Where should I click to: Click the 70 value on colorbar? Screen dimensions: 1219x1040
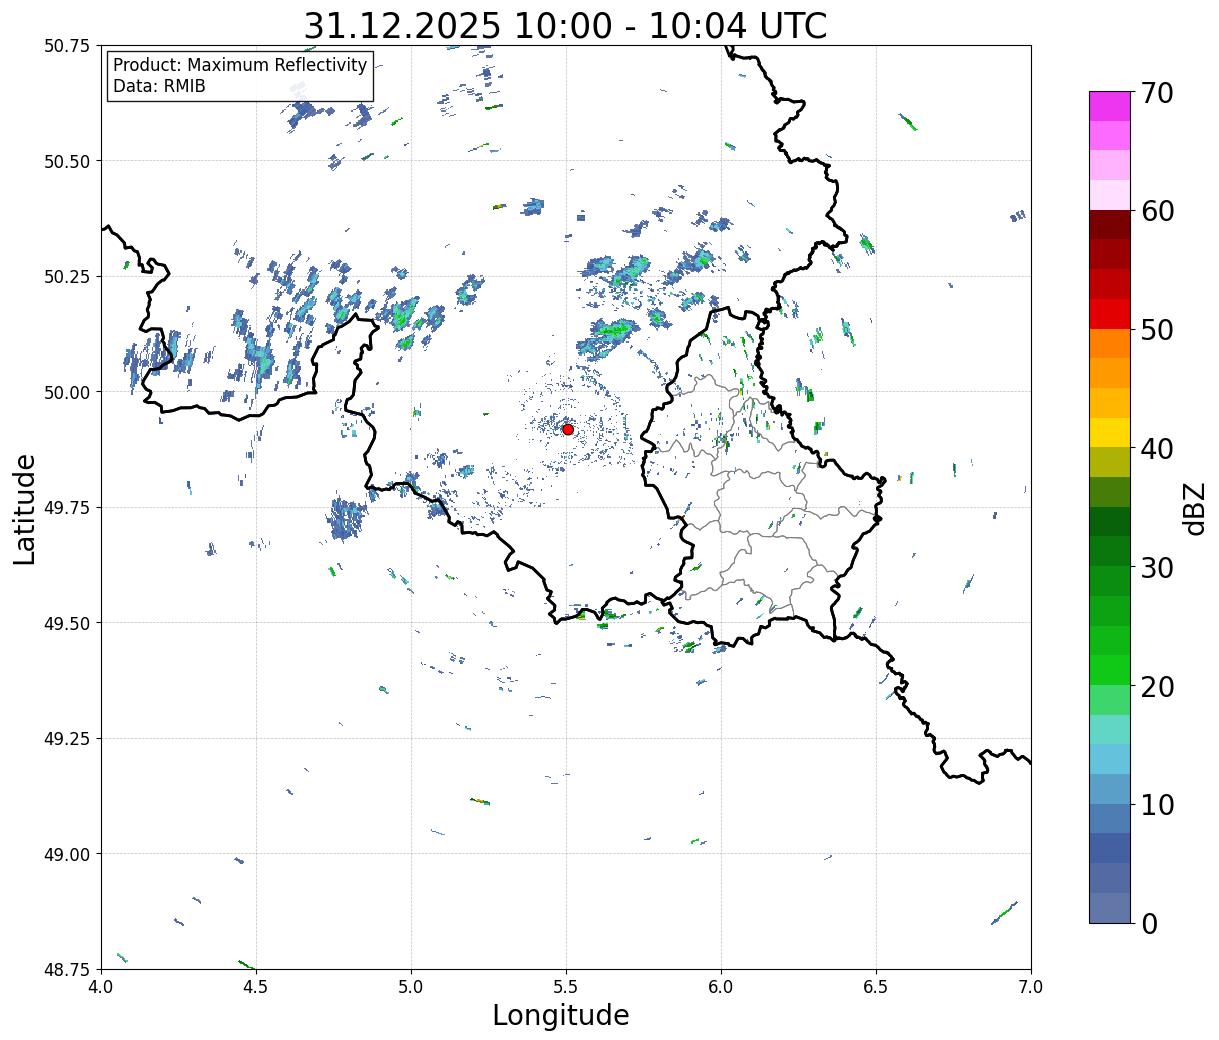(x=1157, y=93)
